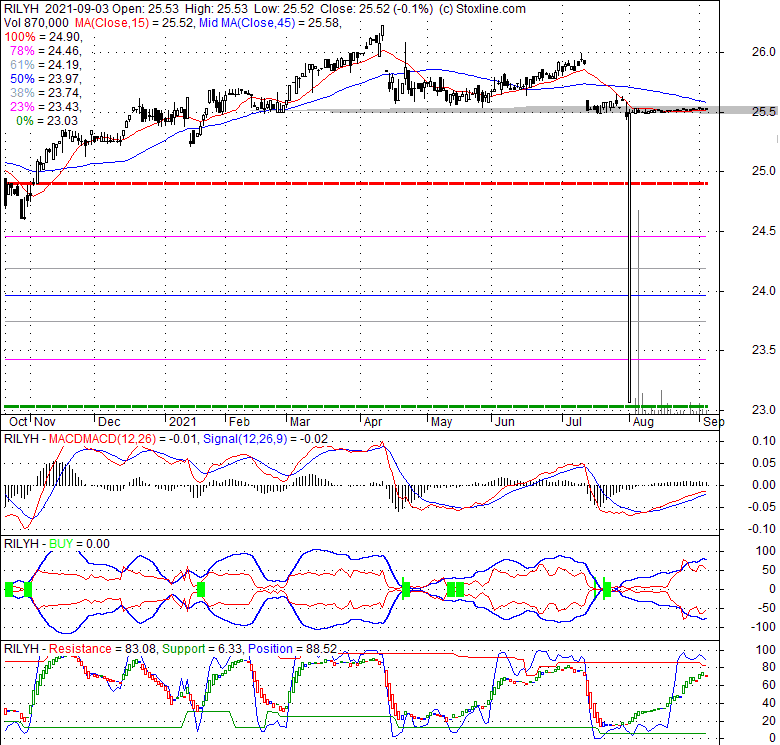This screenshot has height=745, width=780.
Task: Click the Dec label on the time axis
Action: coord(109,422)
